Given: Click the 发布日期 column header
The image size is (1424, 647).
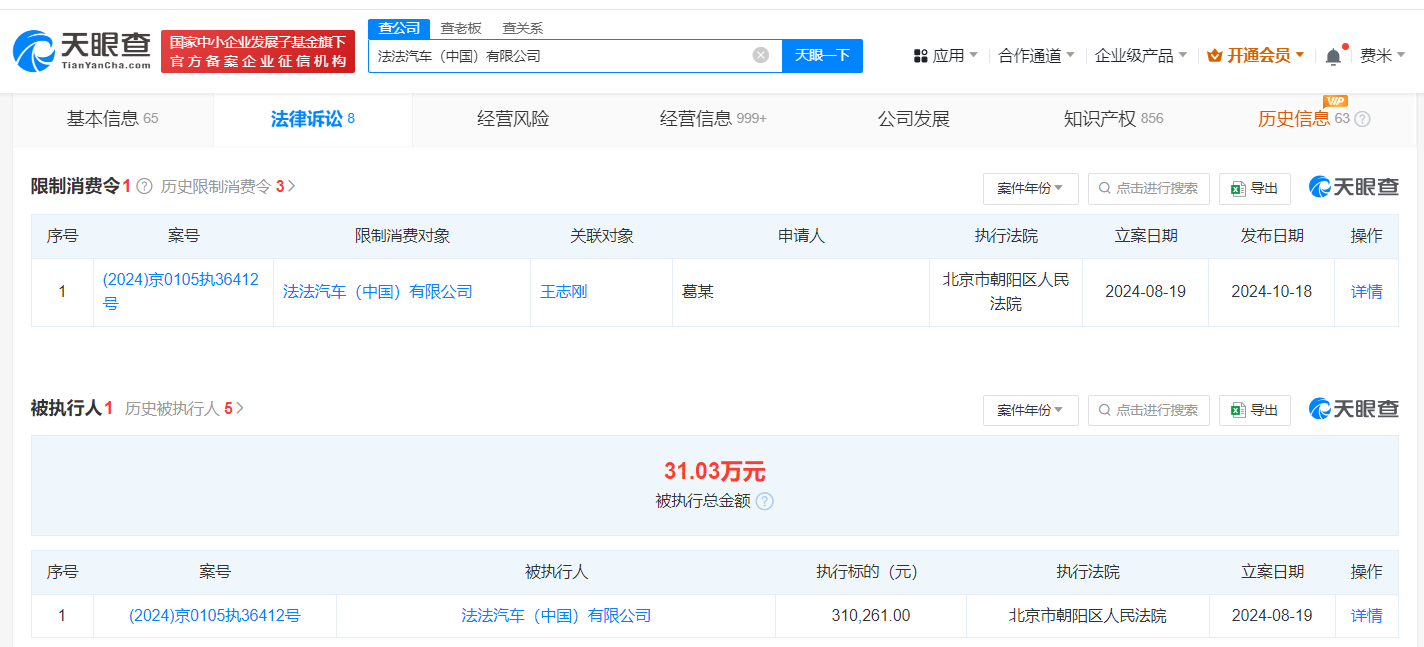Looking at the screenshot, I should [x=1272, y=237].
